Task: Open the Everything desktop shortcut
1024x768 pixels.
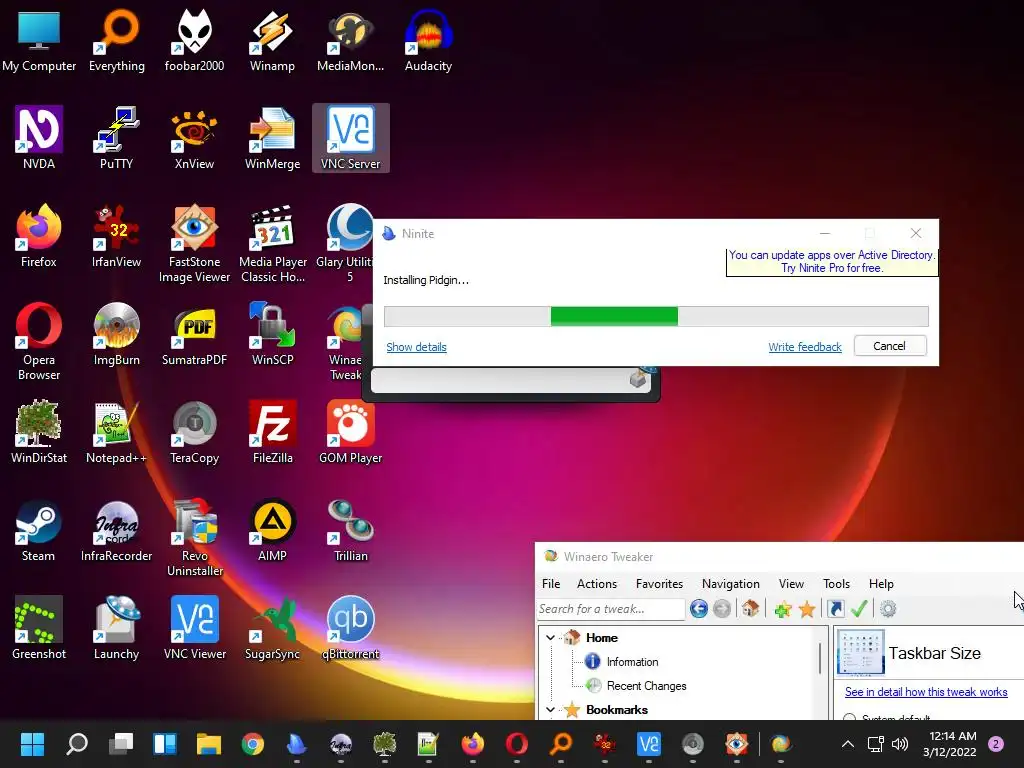Action: coord(117,40)
